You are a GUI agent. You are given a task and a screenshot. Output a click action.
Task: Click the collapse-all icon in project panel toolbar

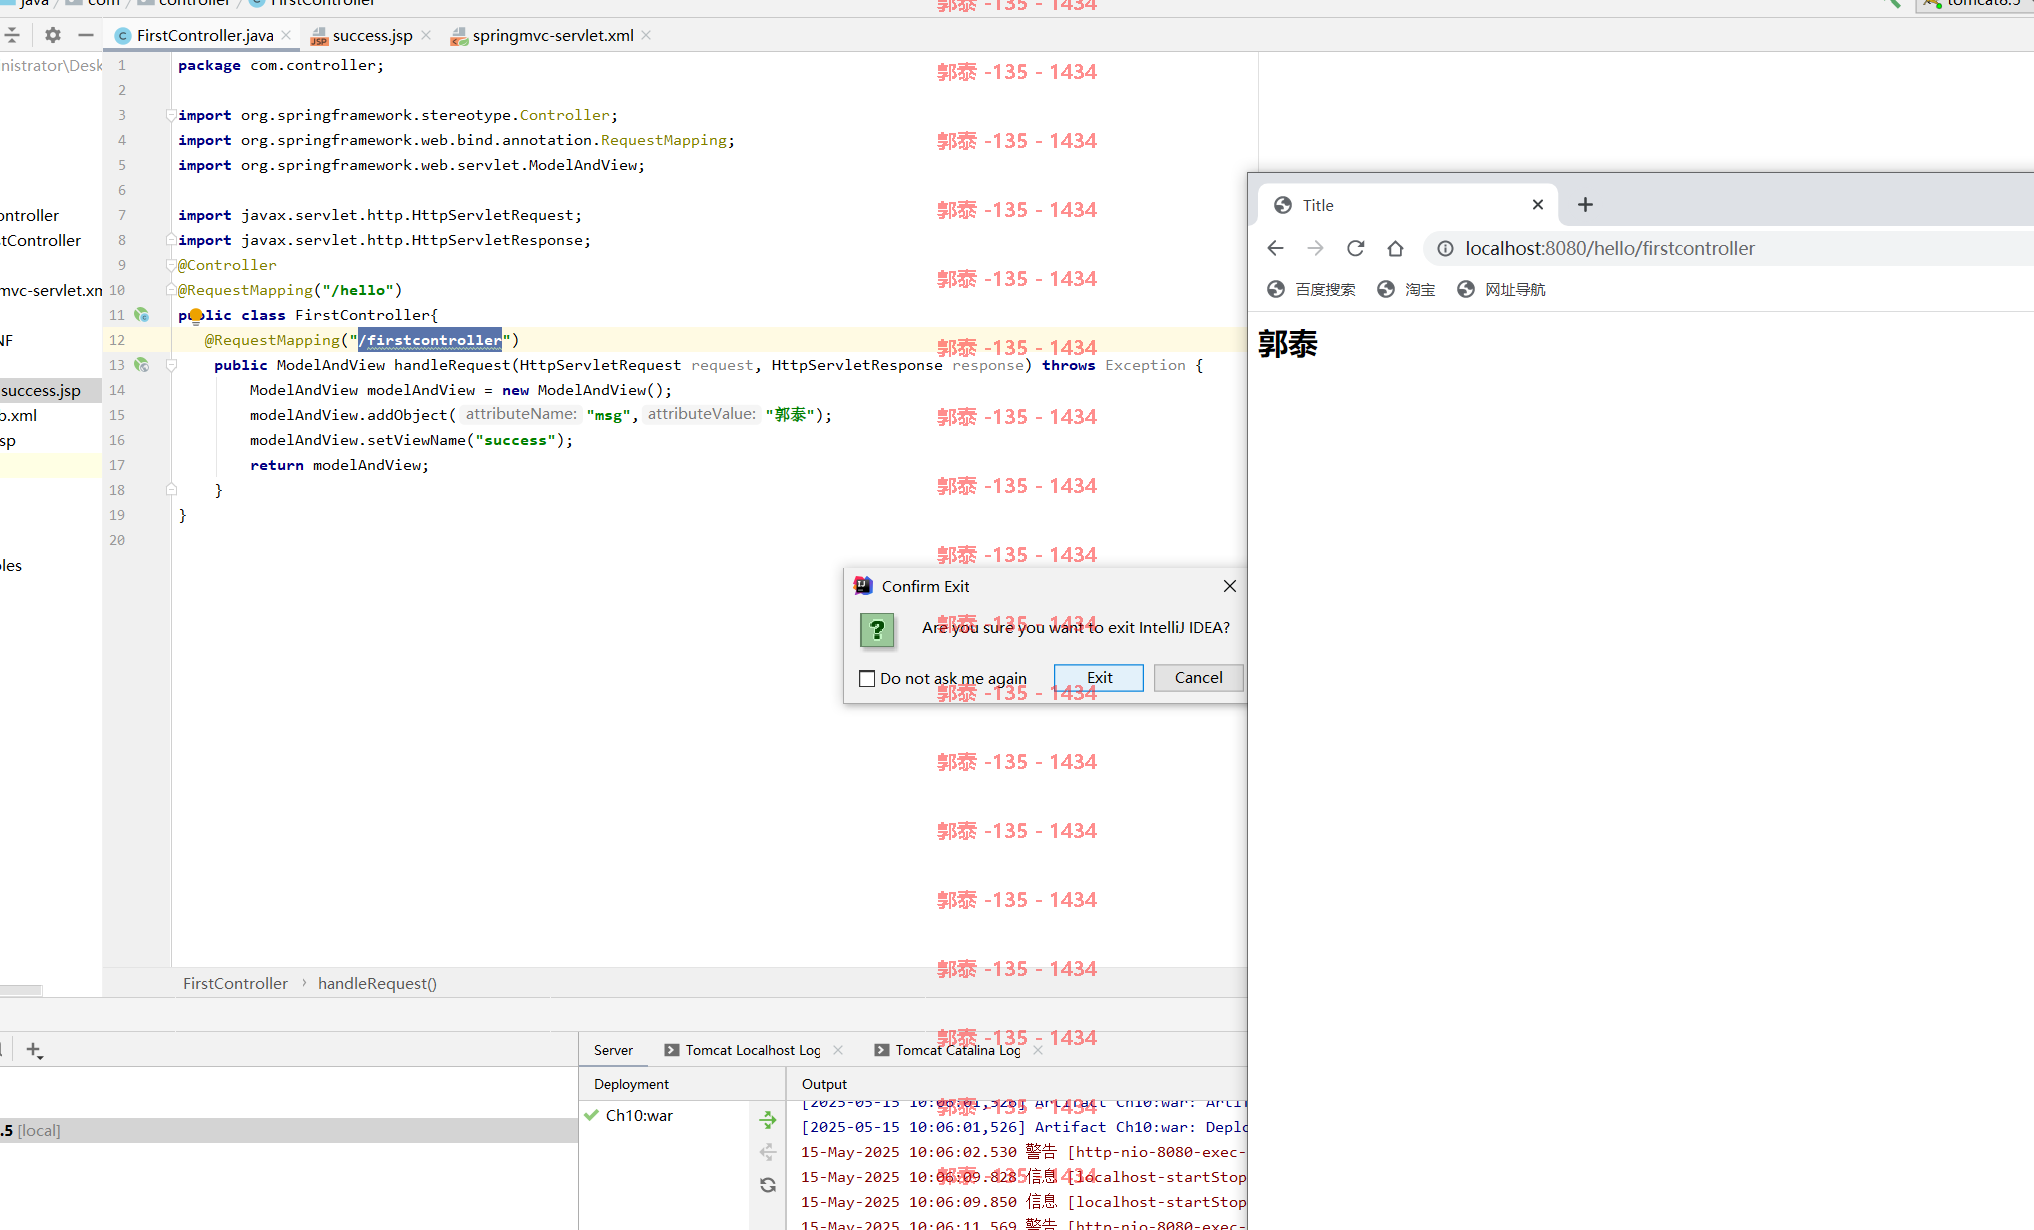12,35
